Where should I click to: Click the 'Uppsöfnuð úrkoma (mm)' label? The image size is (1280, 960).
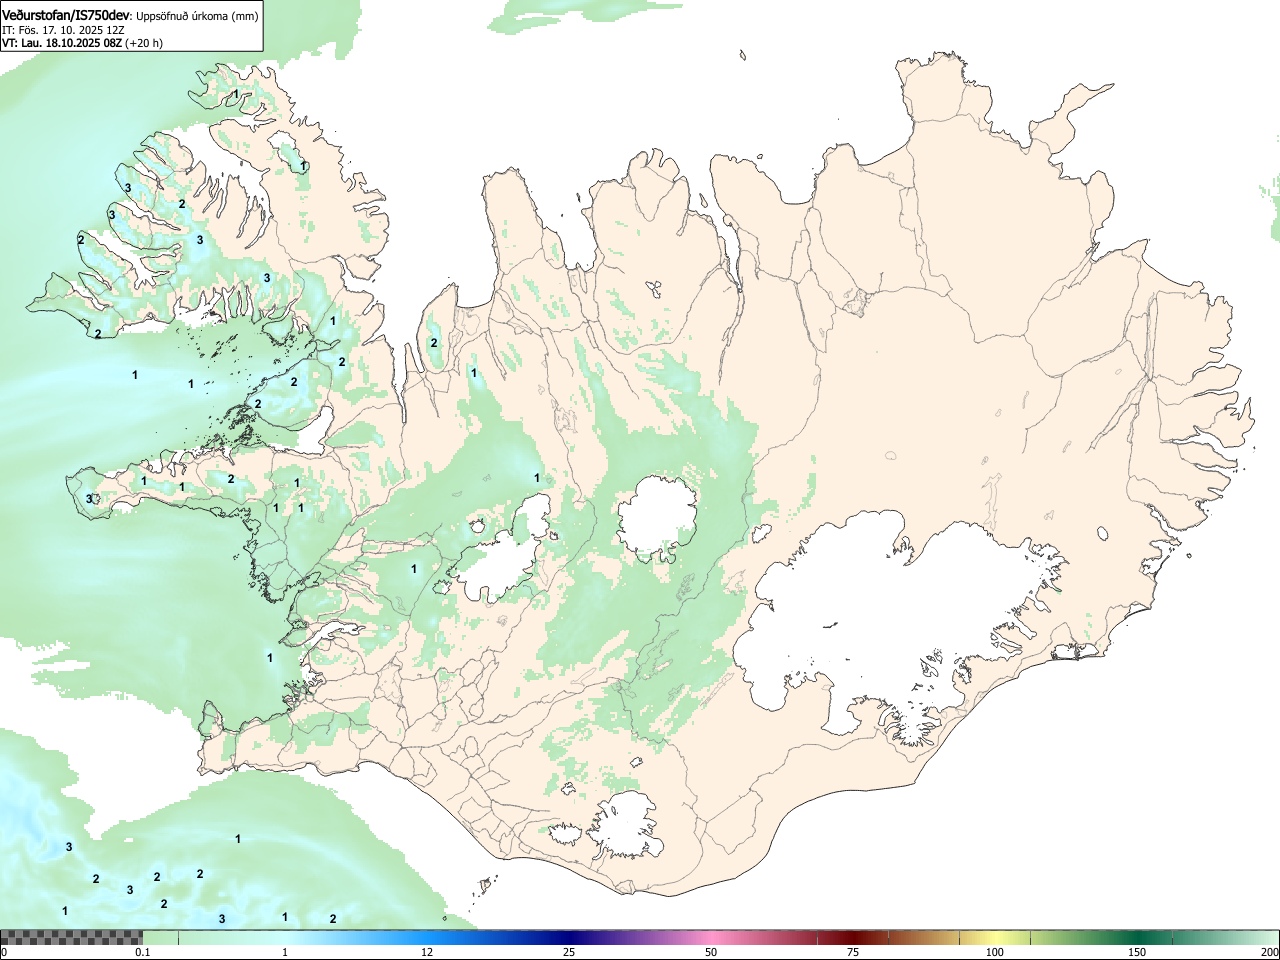click(197, 15)
